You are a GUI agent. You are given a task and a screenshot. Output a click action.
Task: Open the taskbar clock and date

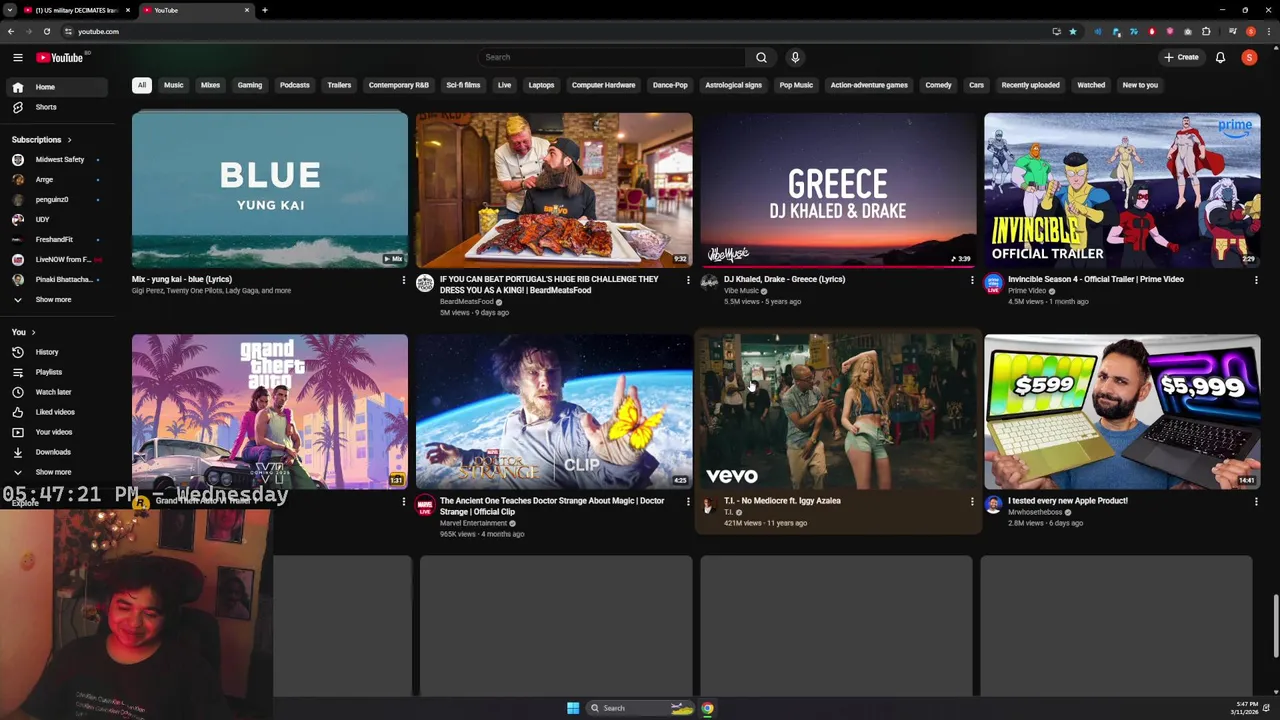1245,708
